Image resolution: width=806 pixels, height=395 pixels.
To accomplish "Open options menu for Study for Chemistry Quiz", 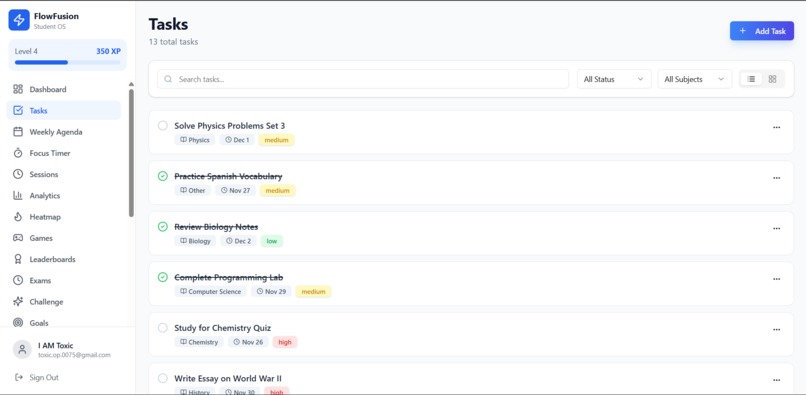I will 776,329.
